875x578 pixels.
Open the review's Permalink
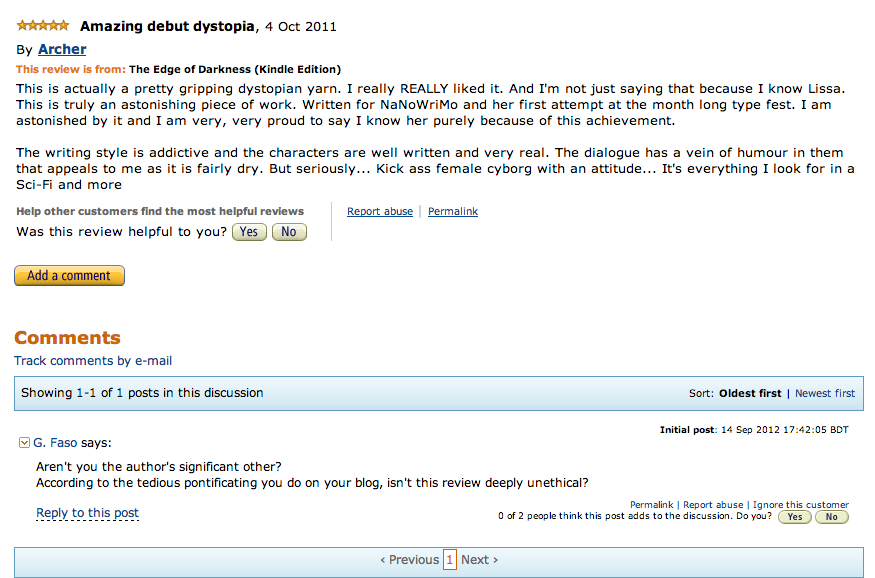pyautogui.click(x=453, y=212)
